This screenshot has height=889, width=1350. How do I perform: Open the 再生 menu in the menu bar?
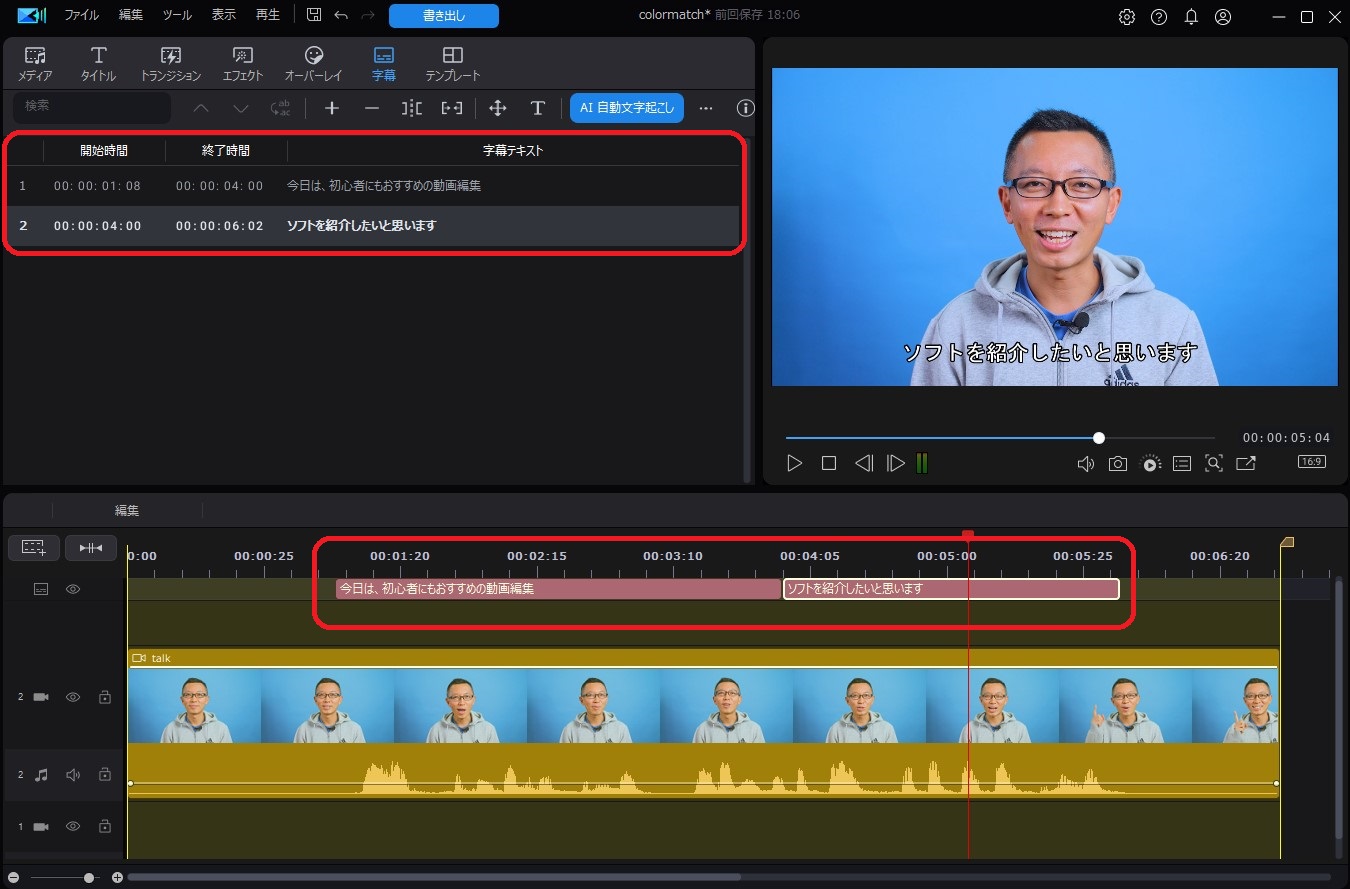tap(267, 14)
